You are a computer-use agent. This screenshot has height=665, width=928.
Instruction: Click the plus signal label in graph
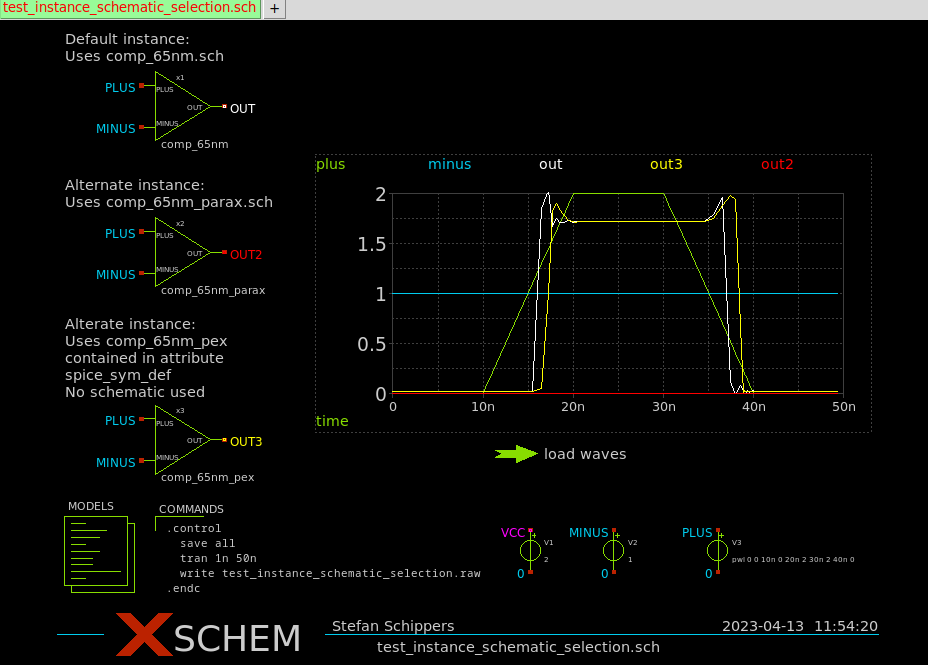point(331,164)
